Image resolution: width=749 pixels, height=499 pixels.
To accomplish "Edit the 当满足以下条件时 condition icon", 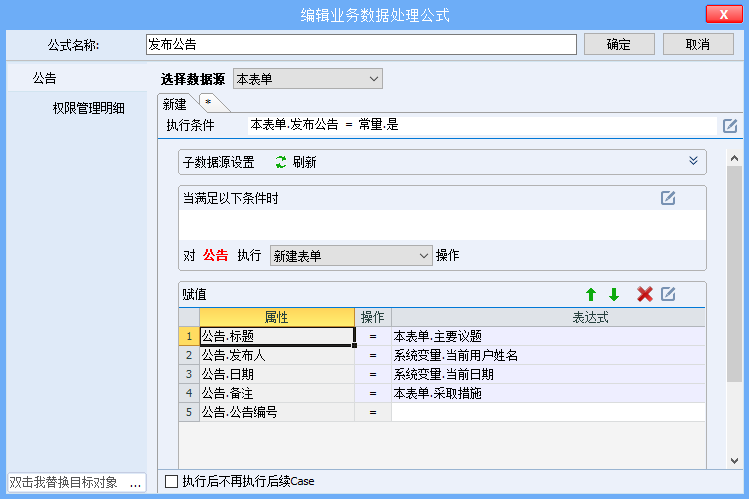I will coord(668,198).
